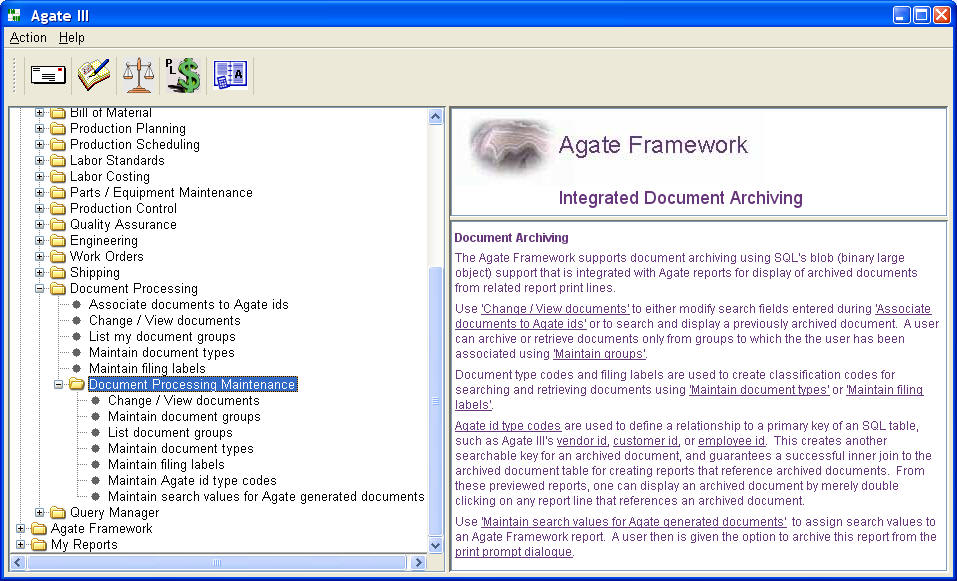Collapse the Document Processing Maintenance node

[x=59, y=384]
